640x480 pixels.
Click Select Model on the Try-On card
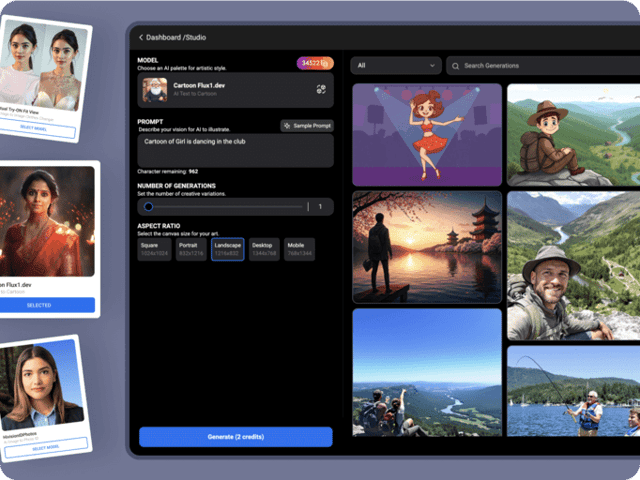34,129
